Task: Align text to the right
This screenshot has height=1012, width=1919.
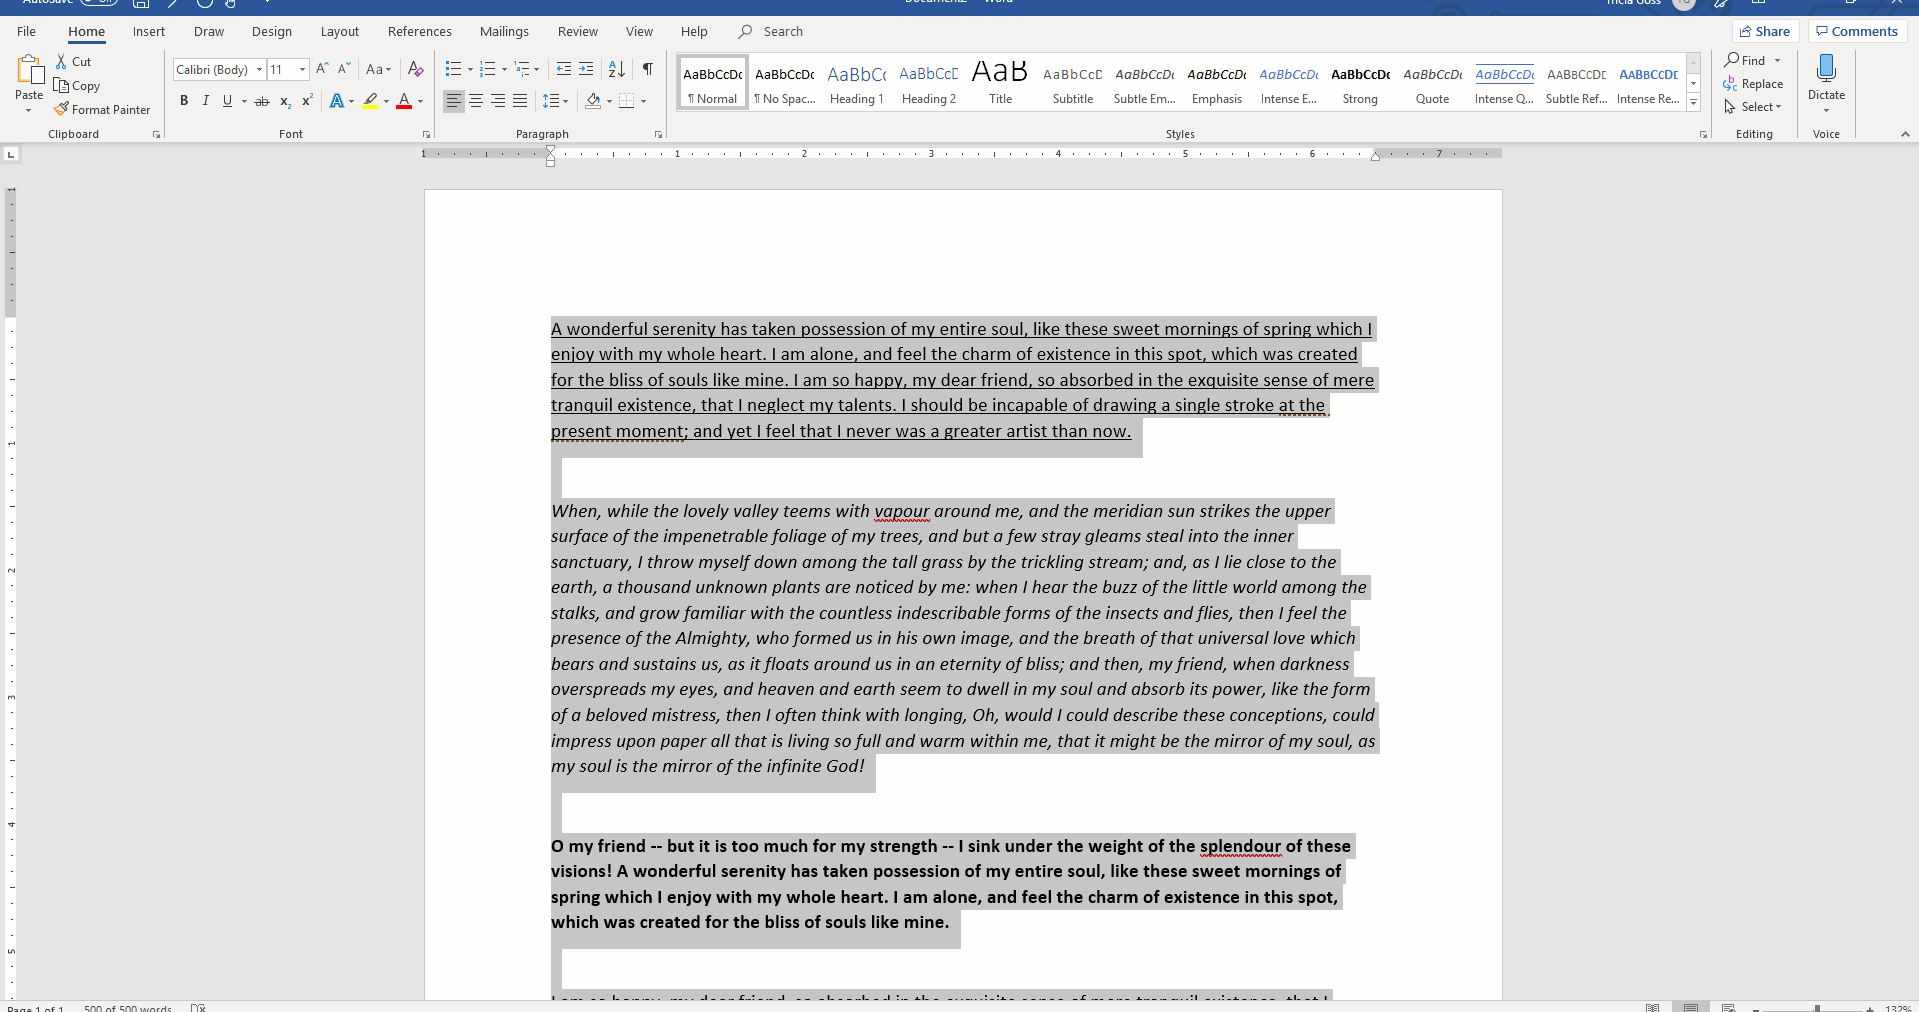Action: pos(498,101)
